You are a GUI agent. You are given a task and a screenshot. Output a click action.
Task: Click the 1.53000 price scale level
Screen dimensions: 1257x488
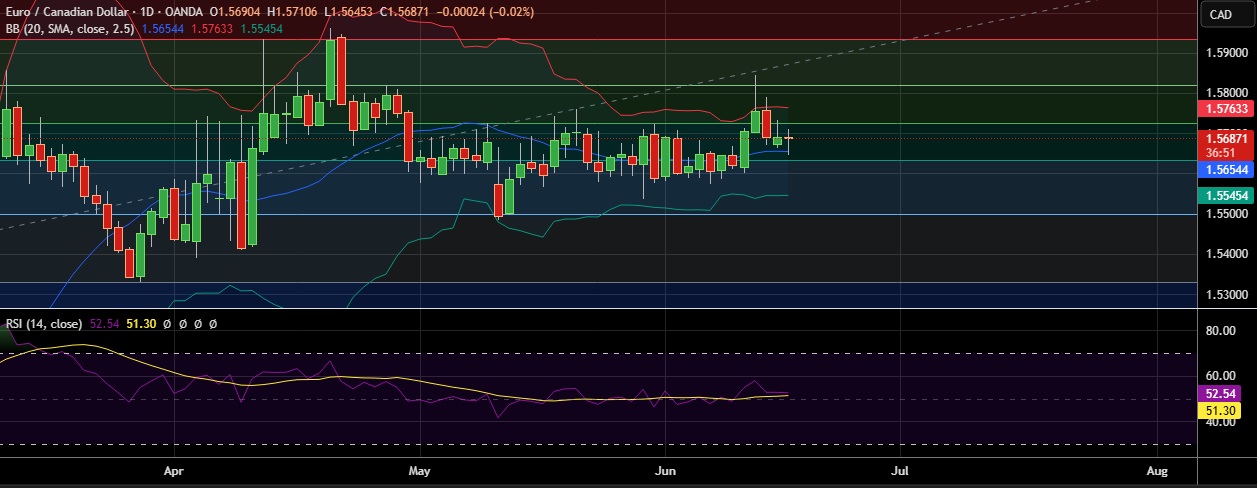click(1226, 295)
